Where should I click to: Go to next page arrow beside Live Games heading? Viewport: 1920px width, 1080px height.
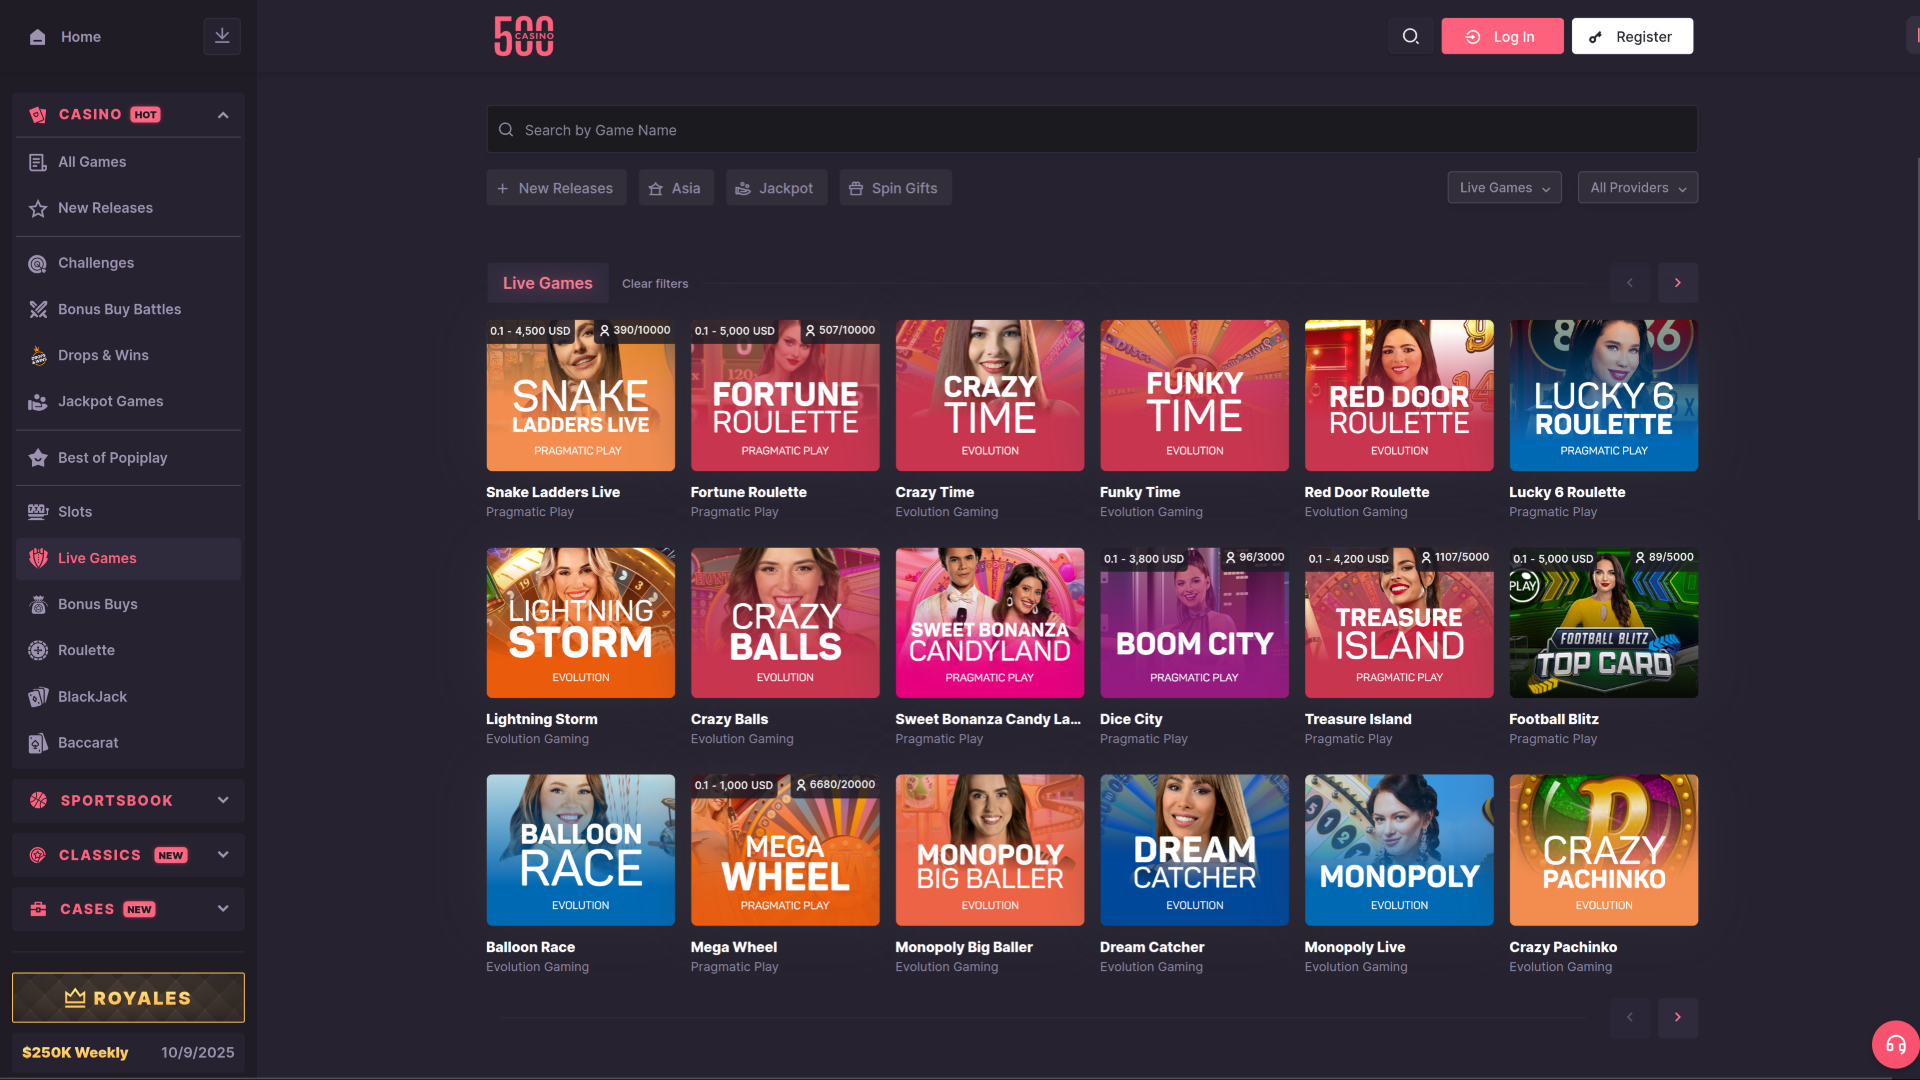[1678, 283]
